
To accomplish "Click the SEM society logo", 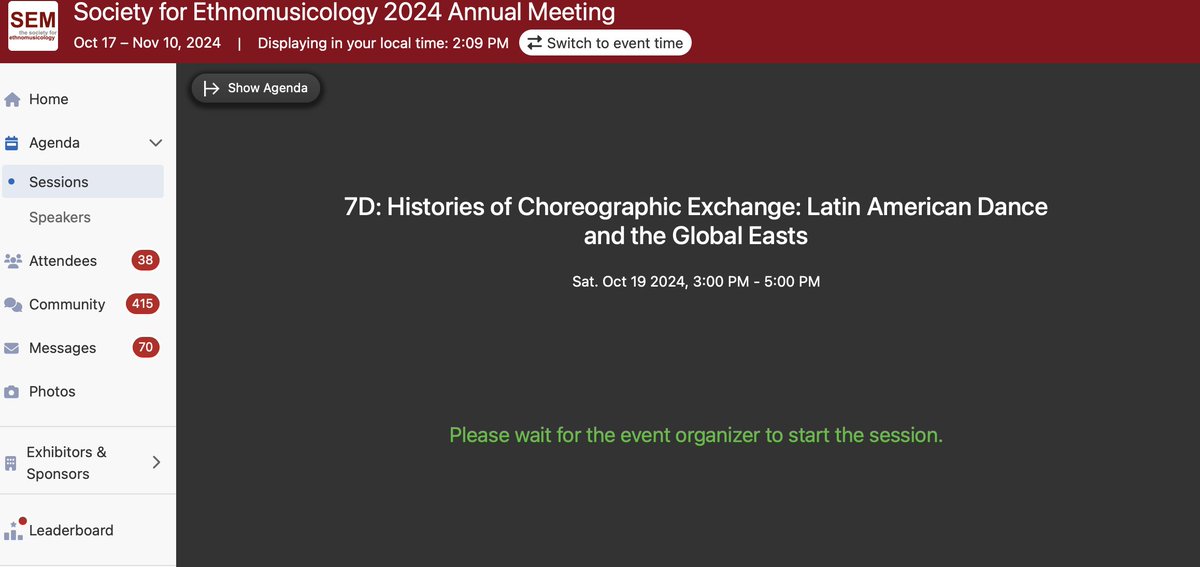I will click(x=33, y=27).
